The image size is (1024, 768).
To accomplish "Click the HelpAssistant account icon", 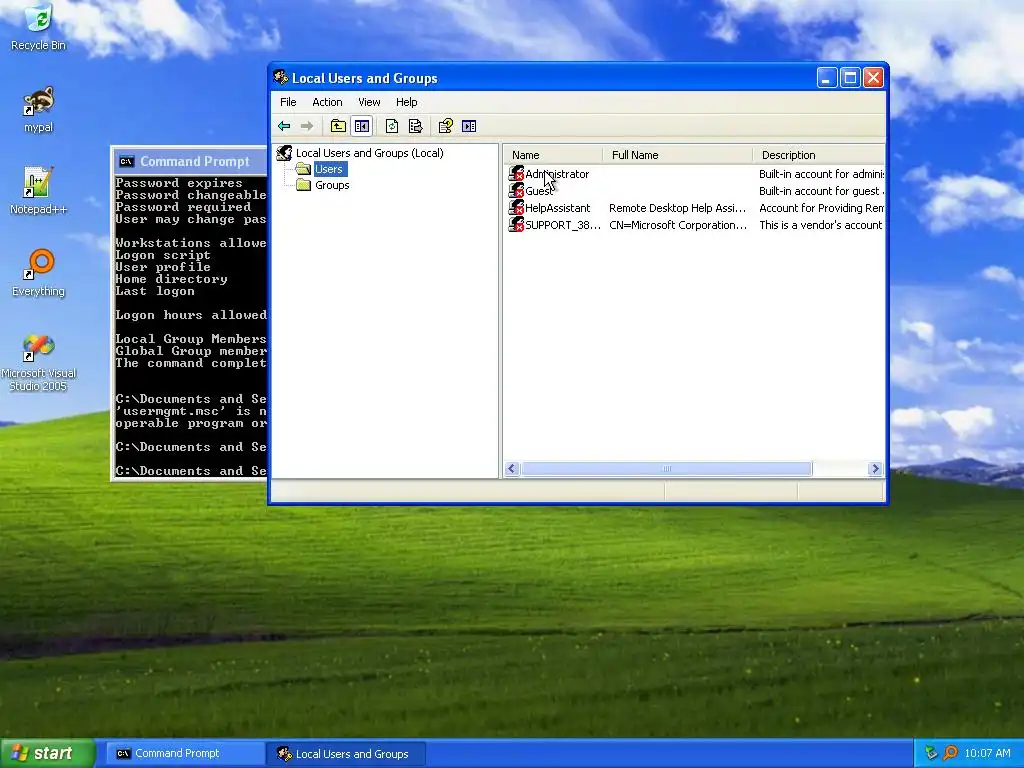I will (x=516, y=208).
